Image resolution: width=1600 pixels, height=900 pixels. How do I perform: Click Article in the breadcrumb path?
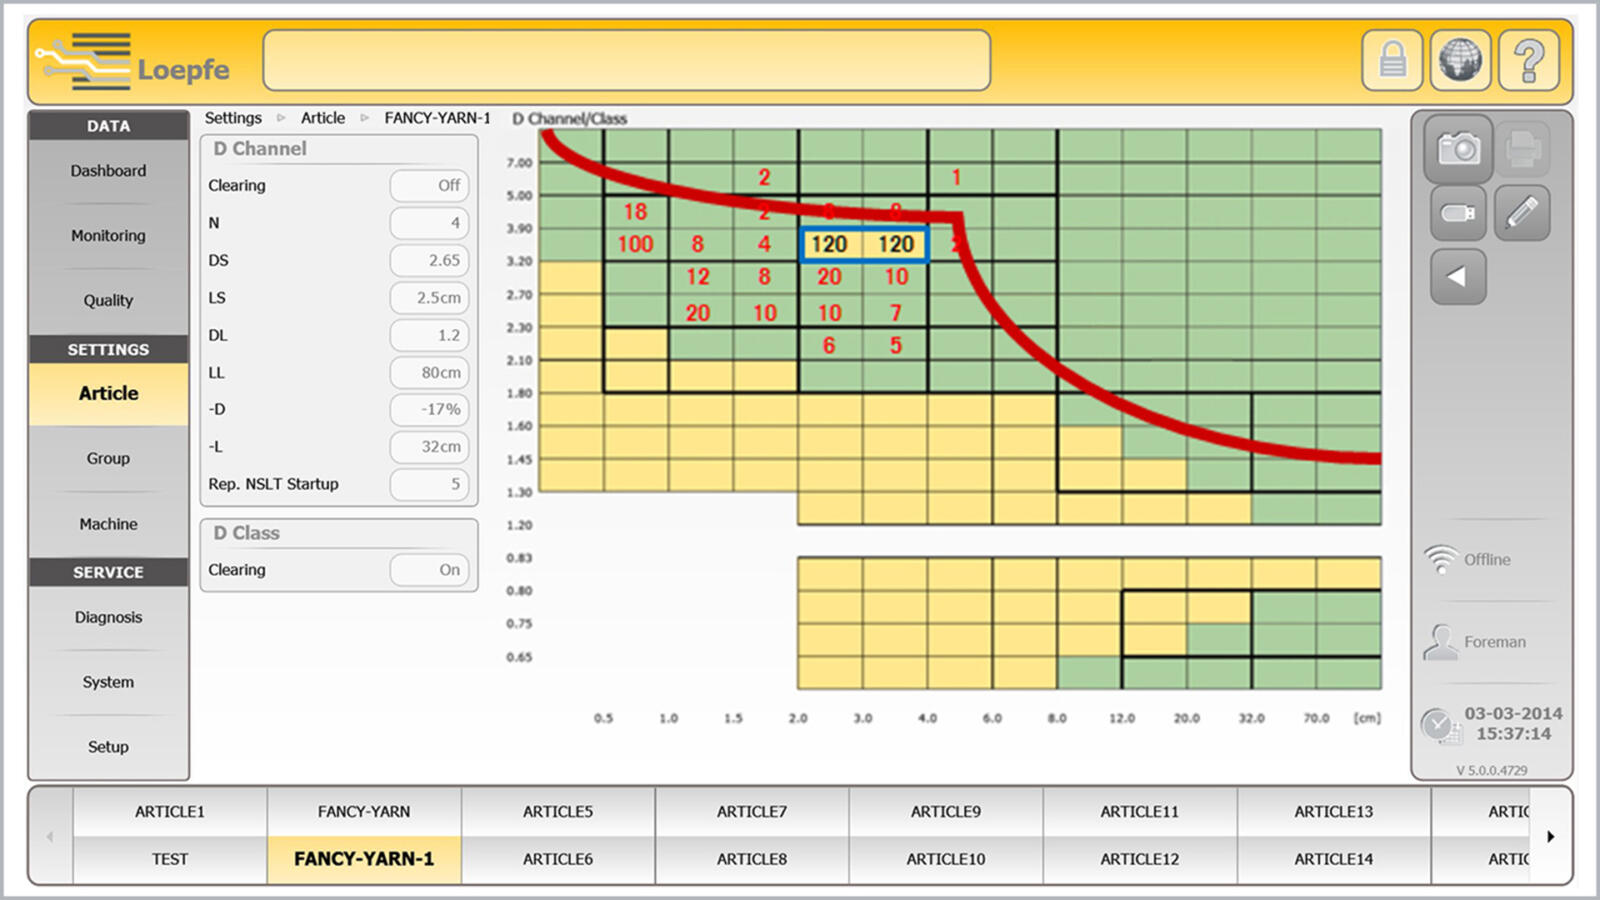(323, 118)
